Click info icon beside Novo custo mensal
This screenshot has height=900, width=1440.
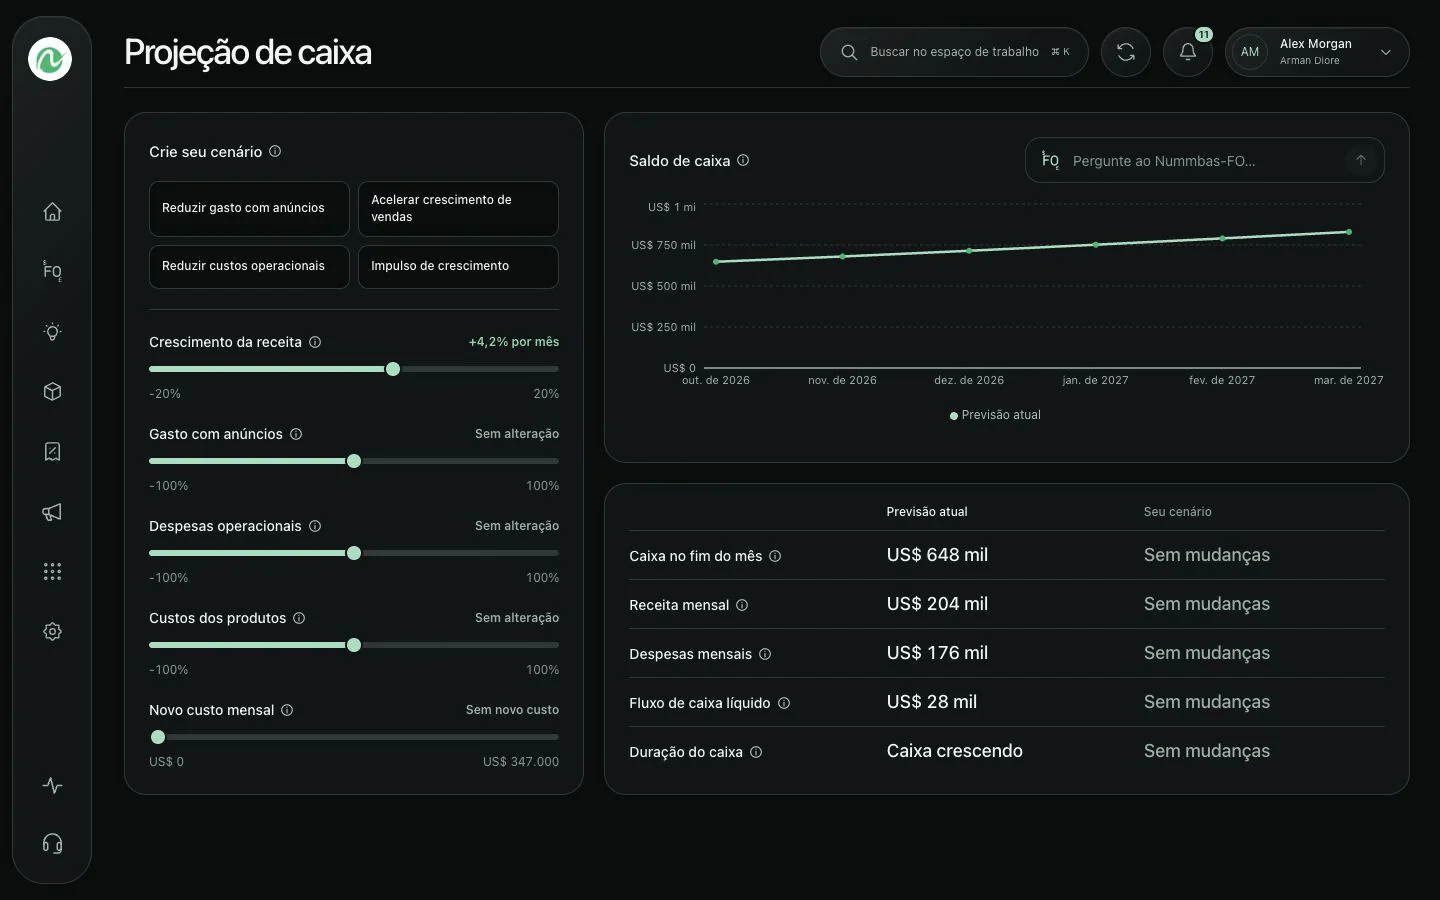tap(287, 710)
